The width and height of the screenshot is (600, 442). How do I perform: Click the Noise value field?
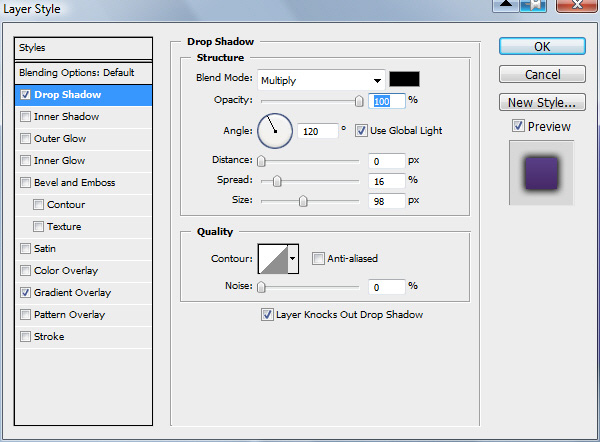point(386,287)
